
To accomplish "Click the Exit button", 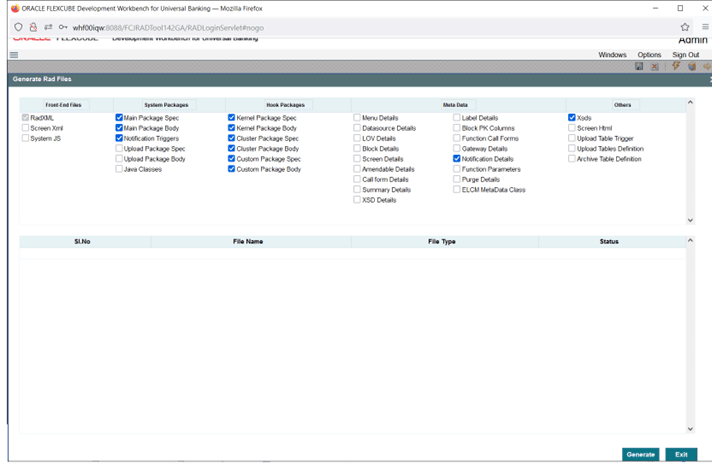I will [x=681, y=454].
